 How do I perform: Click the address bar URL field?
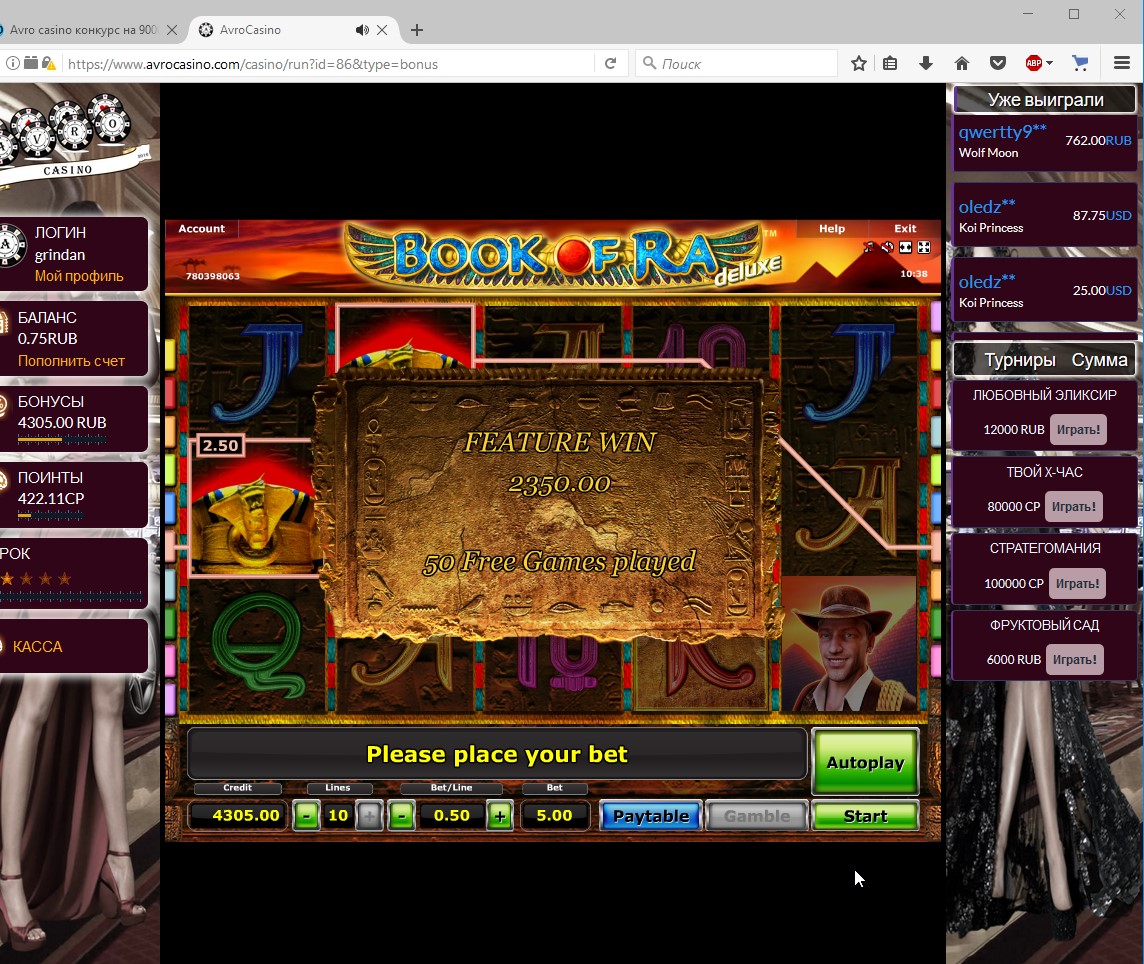[x=328, y=64]
